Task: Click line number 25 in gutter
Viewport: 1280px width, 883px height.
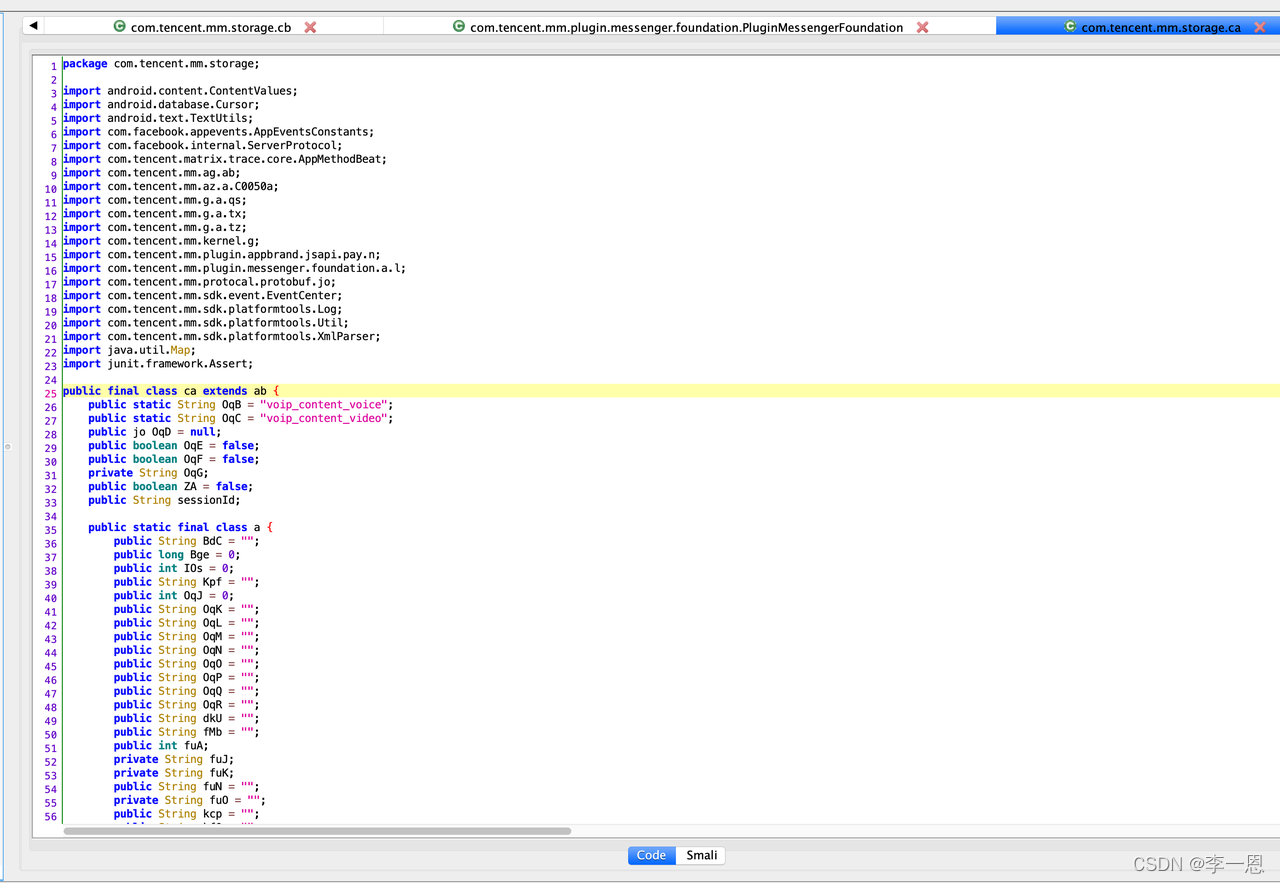Action: pos(51,393)
